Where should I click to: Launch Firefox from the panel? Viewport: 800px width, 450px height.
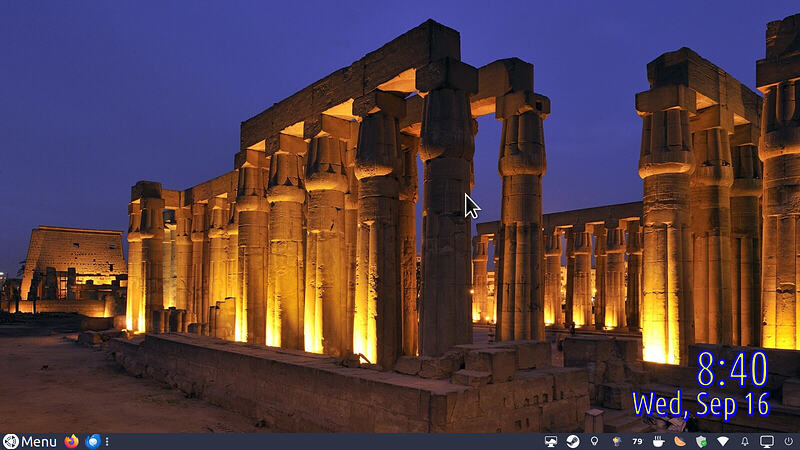click(71, 441)
